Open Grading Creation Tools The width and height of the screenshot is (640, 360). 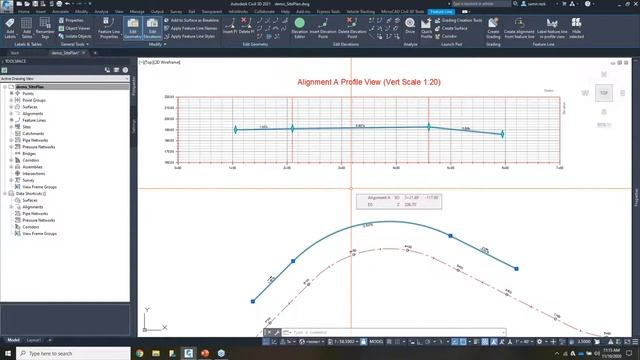[x=458, y=20]
